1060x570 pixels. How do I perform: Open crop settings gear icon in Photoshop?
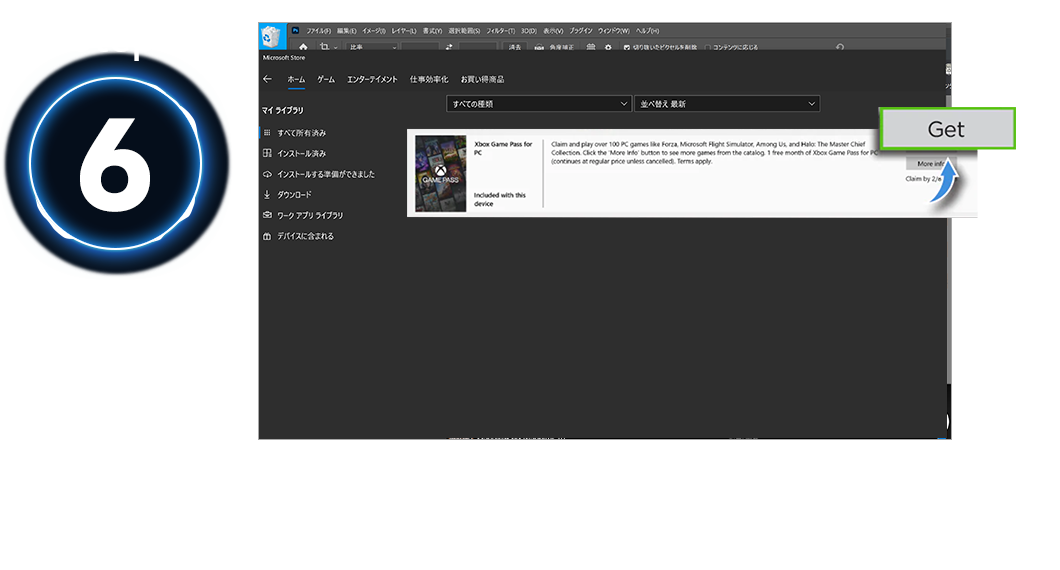[608, 47]
